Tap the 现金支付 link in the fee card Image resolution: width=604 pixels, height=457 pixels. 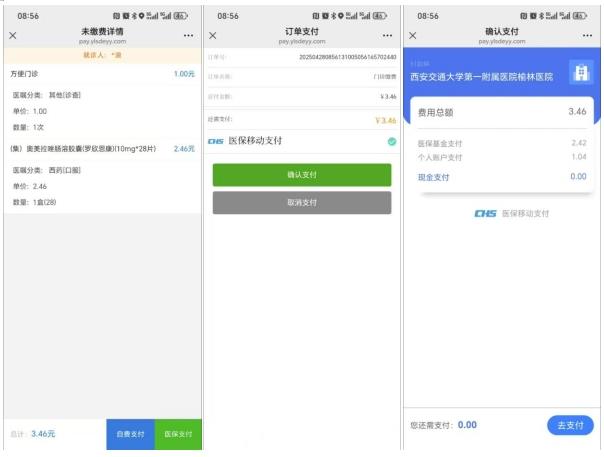433,177
